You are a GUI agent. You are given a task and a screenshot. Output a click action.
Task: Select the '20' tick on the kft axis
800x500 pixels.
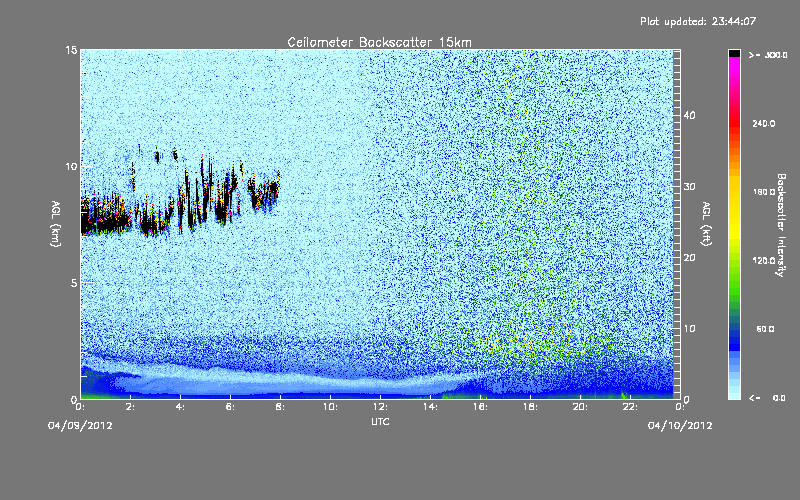click(x=689, y=257)
